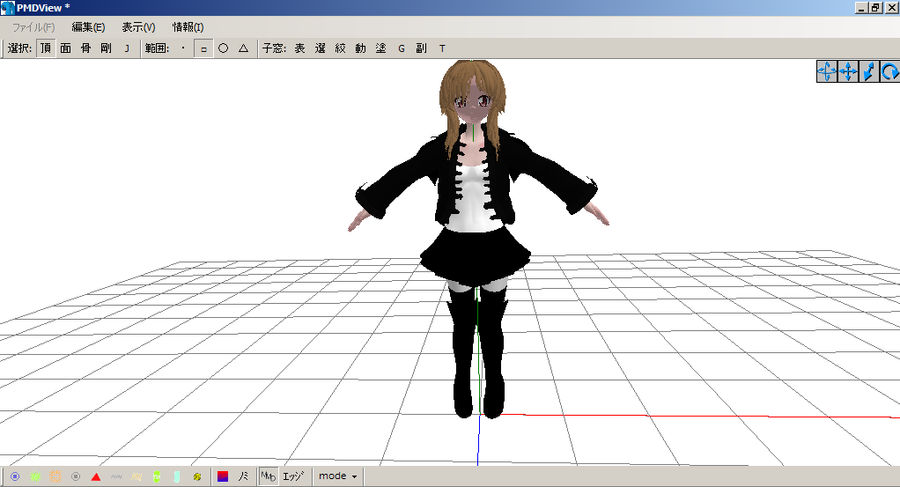This screenshot has width=900, height=487.
Task: Select the circle range shape
Action: [223, 48]
